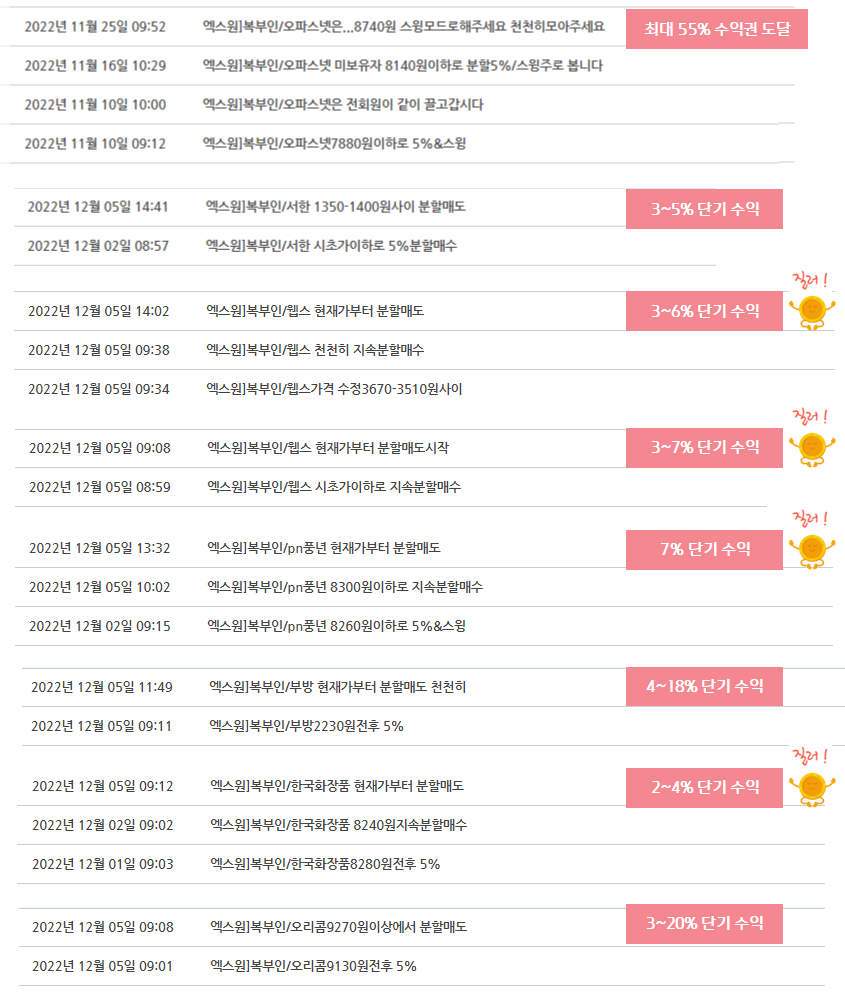Click the 4~18% 단기 수익 badge
This screenshot has height=992, width=845.
[x=704, y=686]
